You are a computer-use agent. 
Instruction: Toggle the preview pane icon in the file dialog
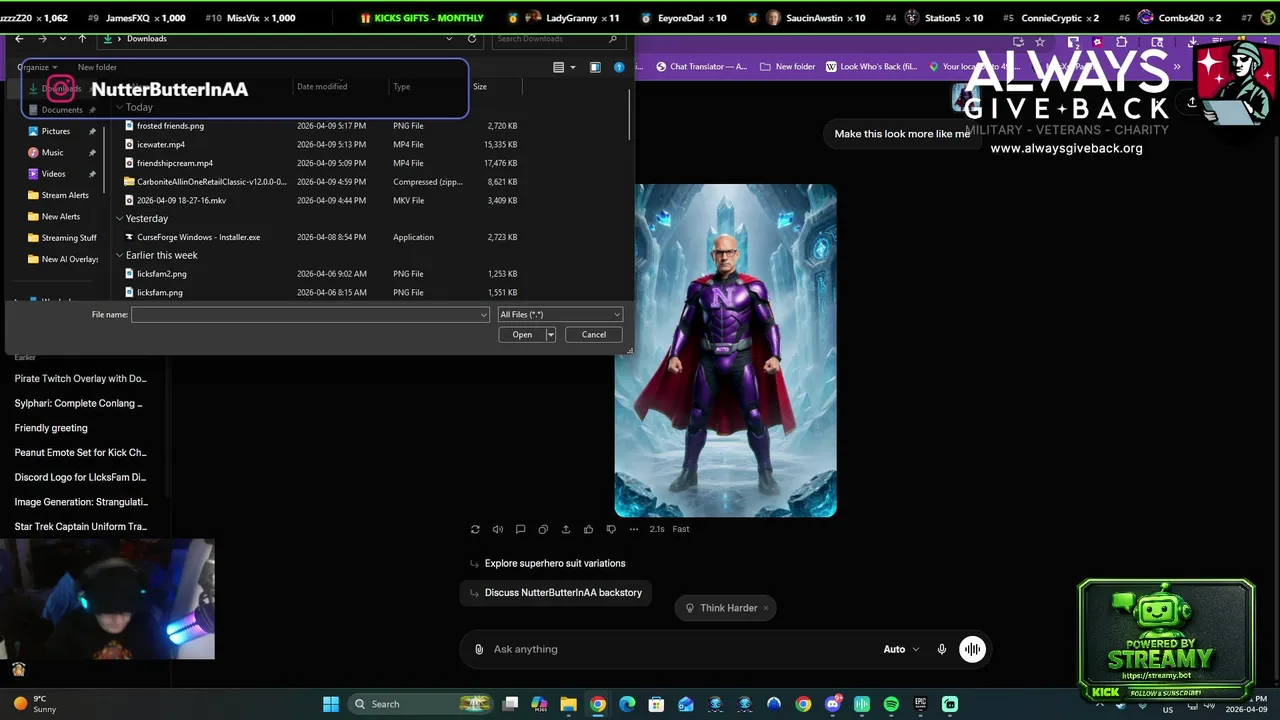pyautogui.click(x=595, y=67)
